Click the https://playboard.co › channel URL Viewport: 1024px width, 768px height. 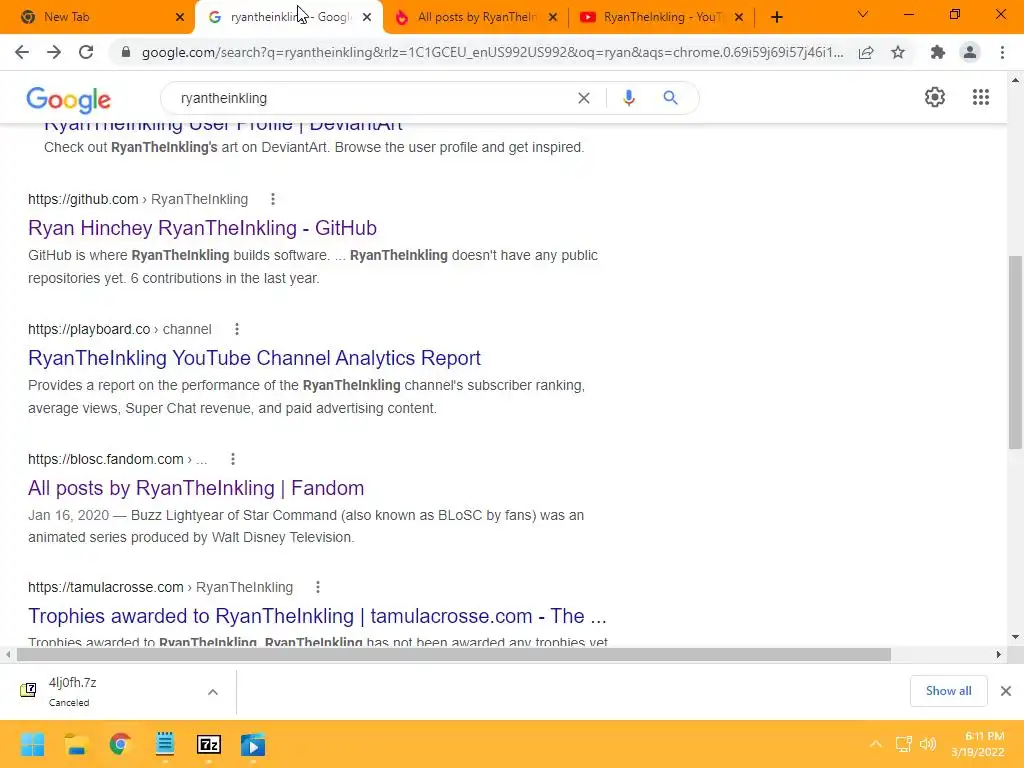(120, 329)
